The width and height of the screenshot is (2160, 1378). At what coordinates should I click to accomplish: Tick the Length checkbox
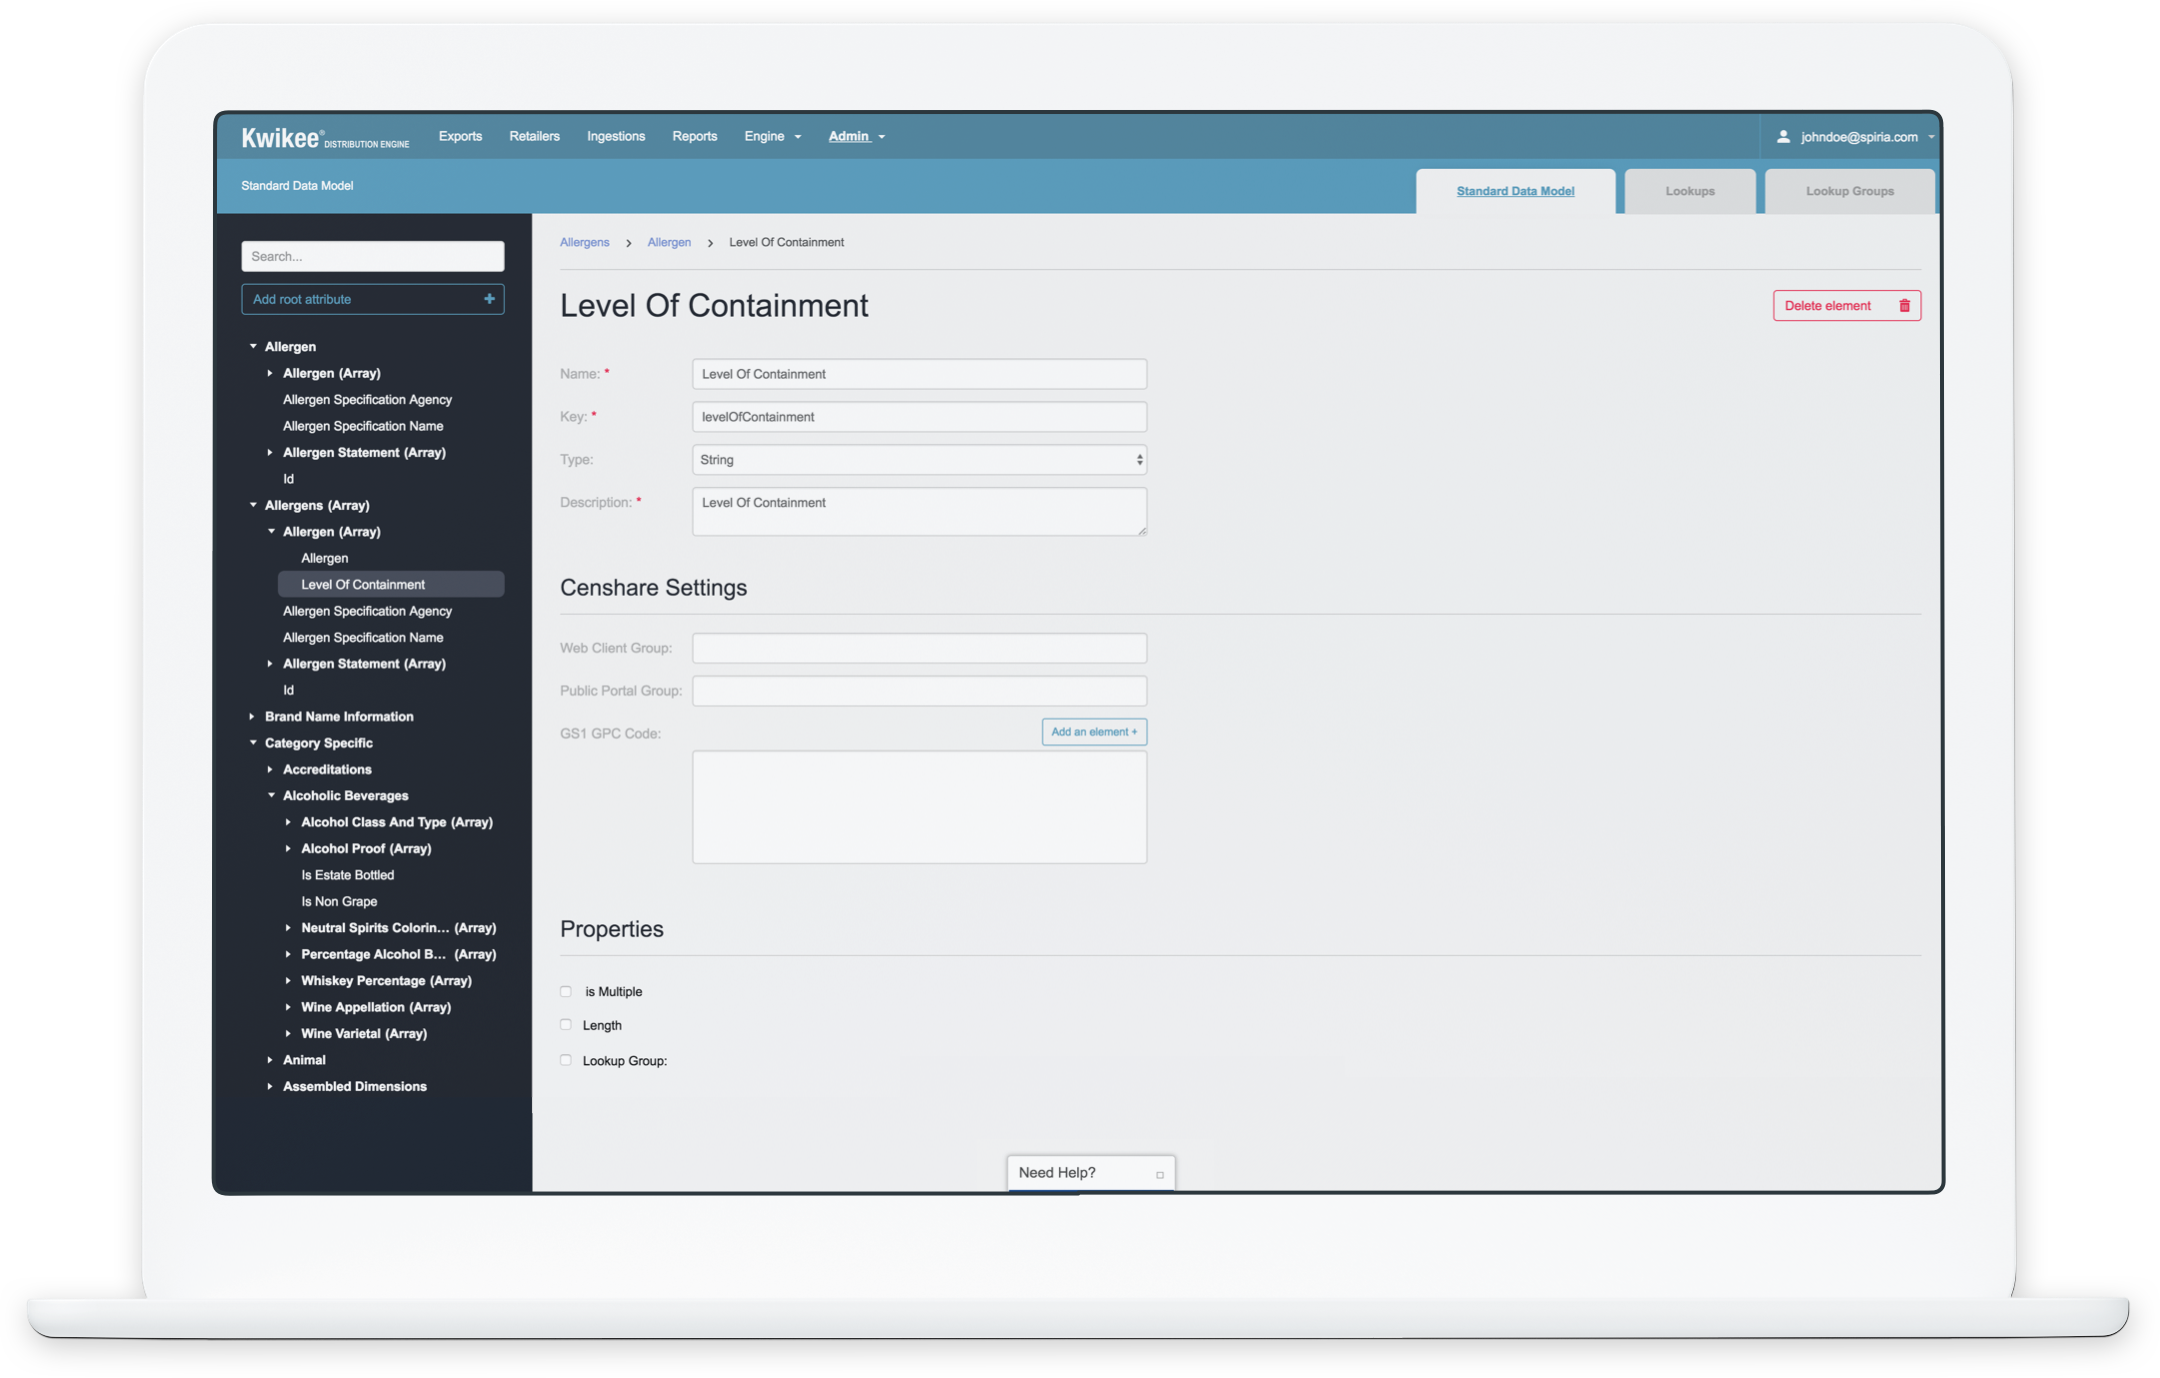[566, 1025]
